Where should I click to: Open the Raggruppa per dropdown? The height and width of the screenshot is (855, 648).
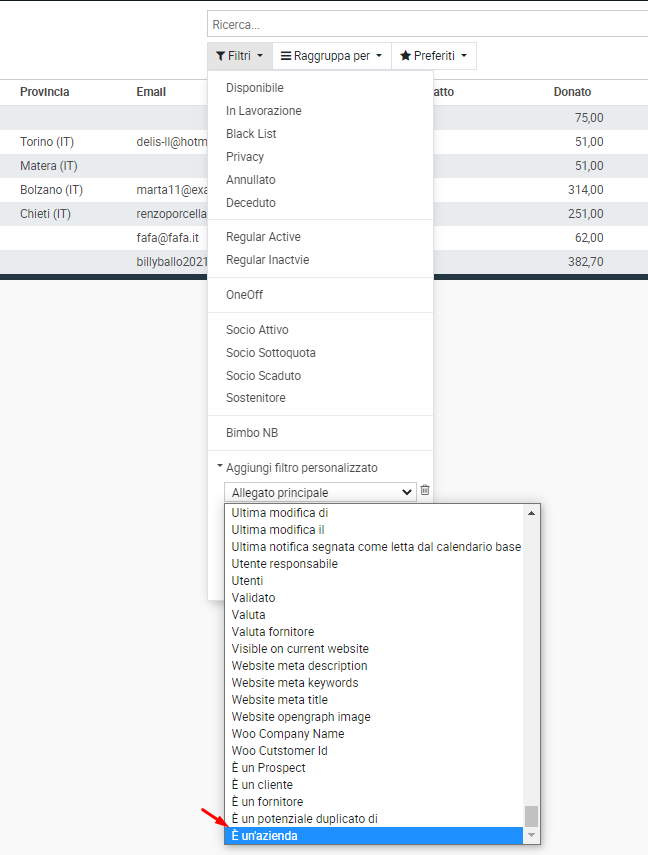point(331,56)
